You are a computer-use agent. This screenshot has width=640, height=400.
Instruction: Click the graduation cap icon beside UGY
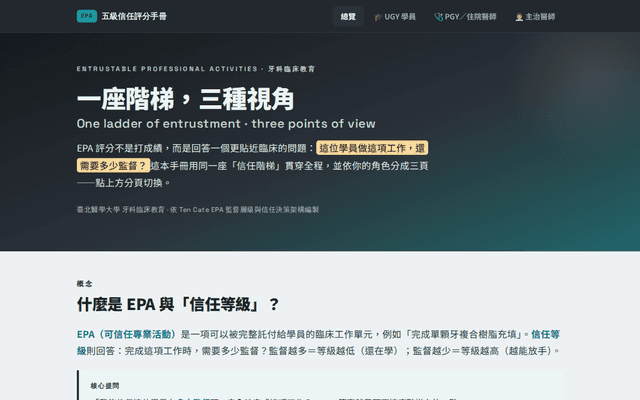(378, 17)
